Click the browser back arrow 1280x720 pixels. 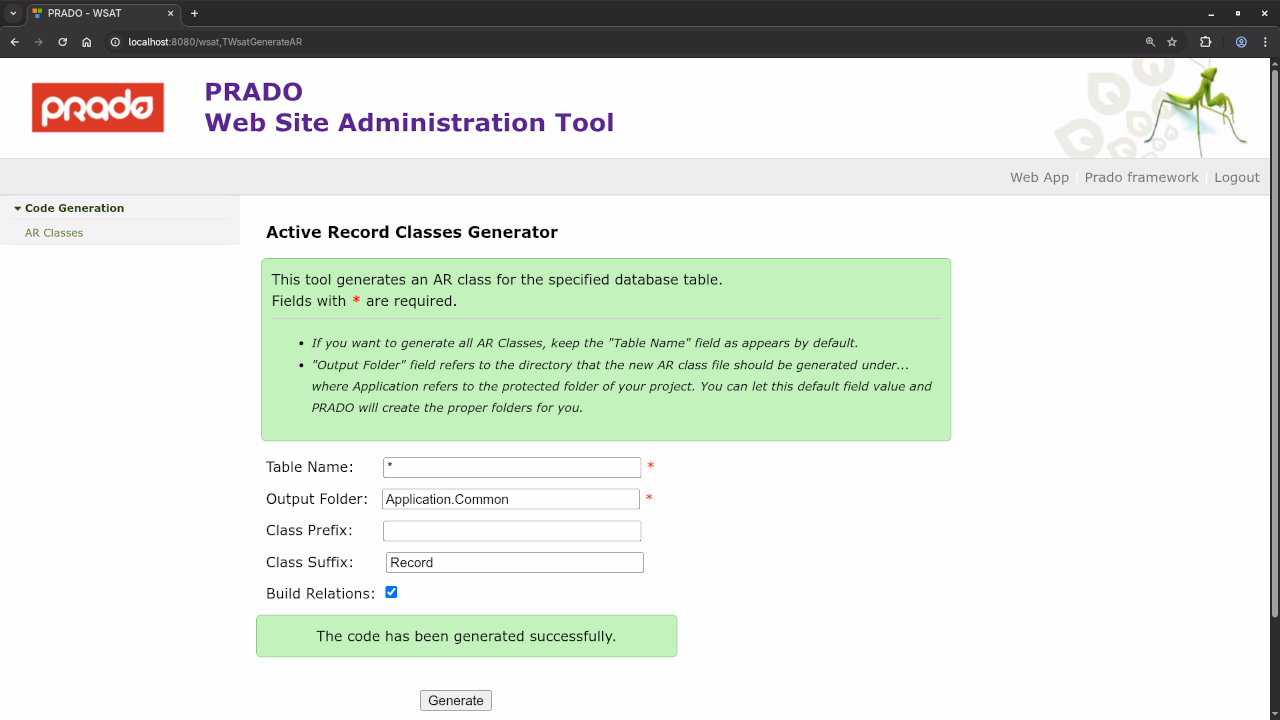point(14,42)
